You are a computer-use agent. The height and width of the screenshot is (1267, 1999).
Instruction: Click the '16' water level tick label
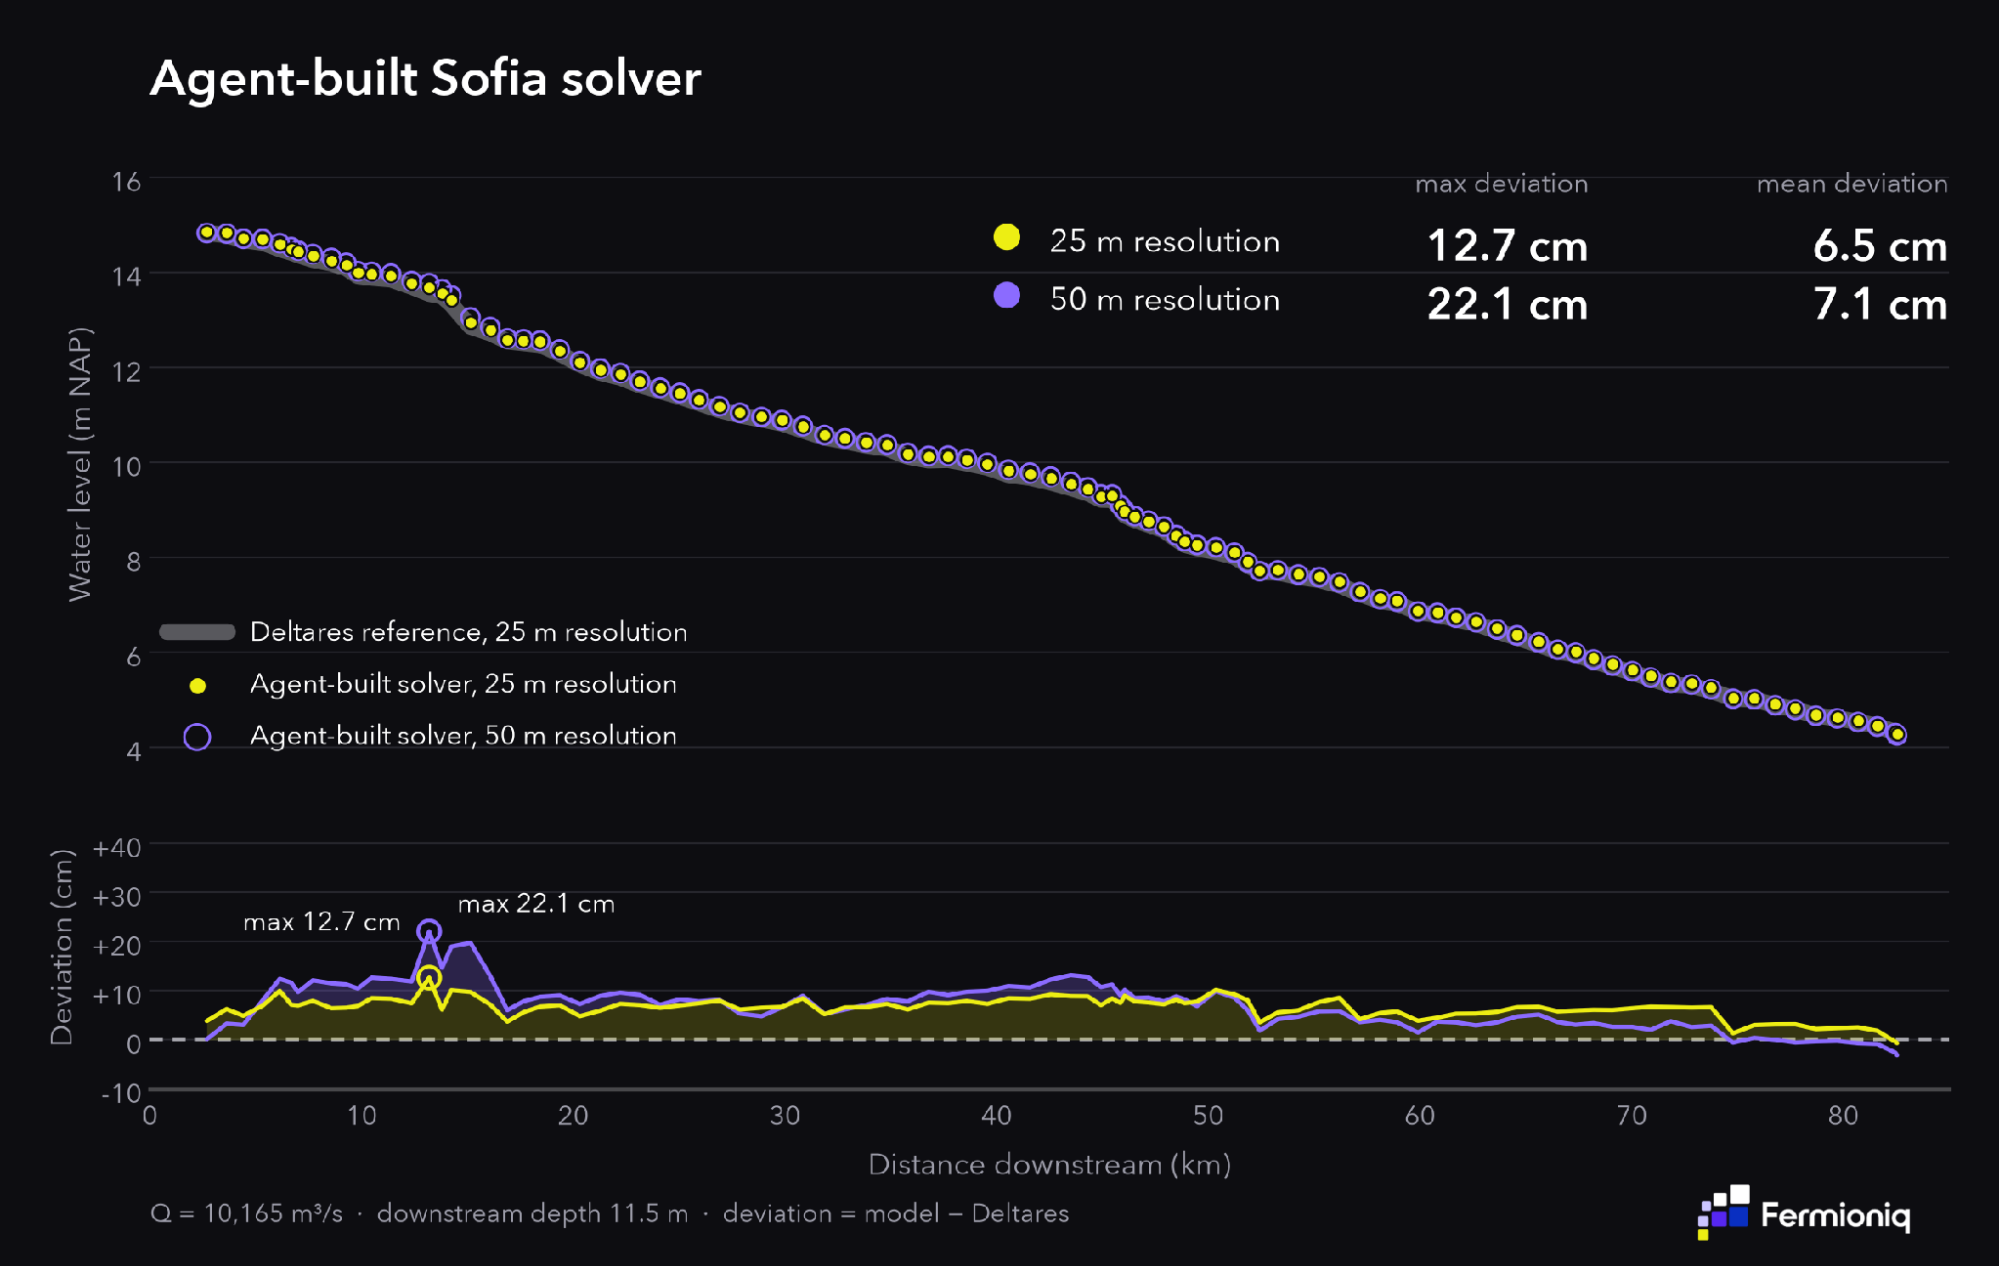pyautogui.click(x=126, y=182)
